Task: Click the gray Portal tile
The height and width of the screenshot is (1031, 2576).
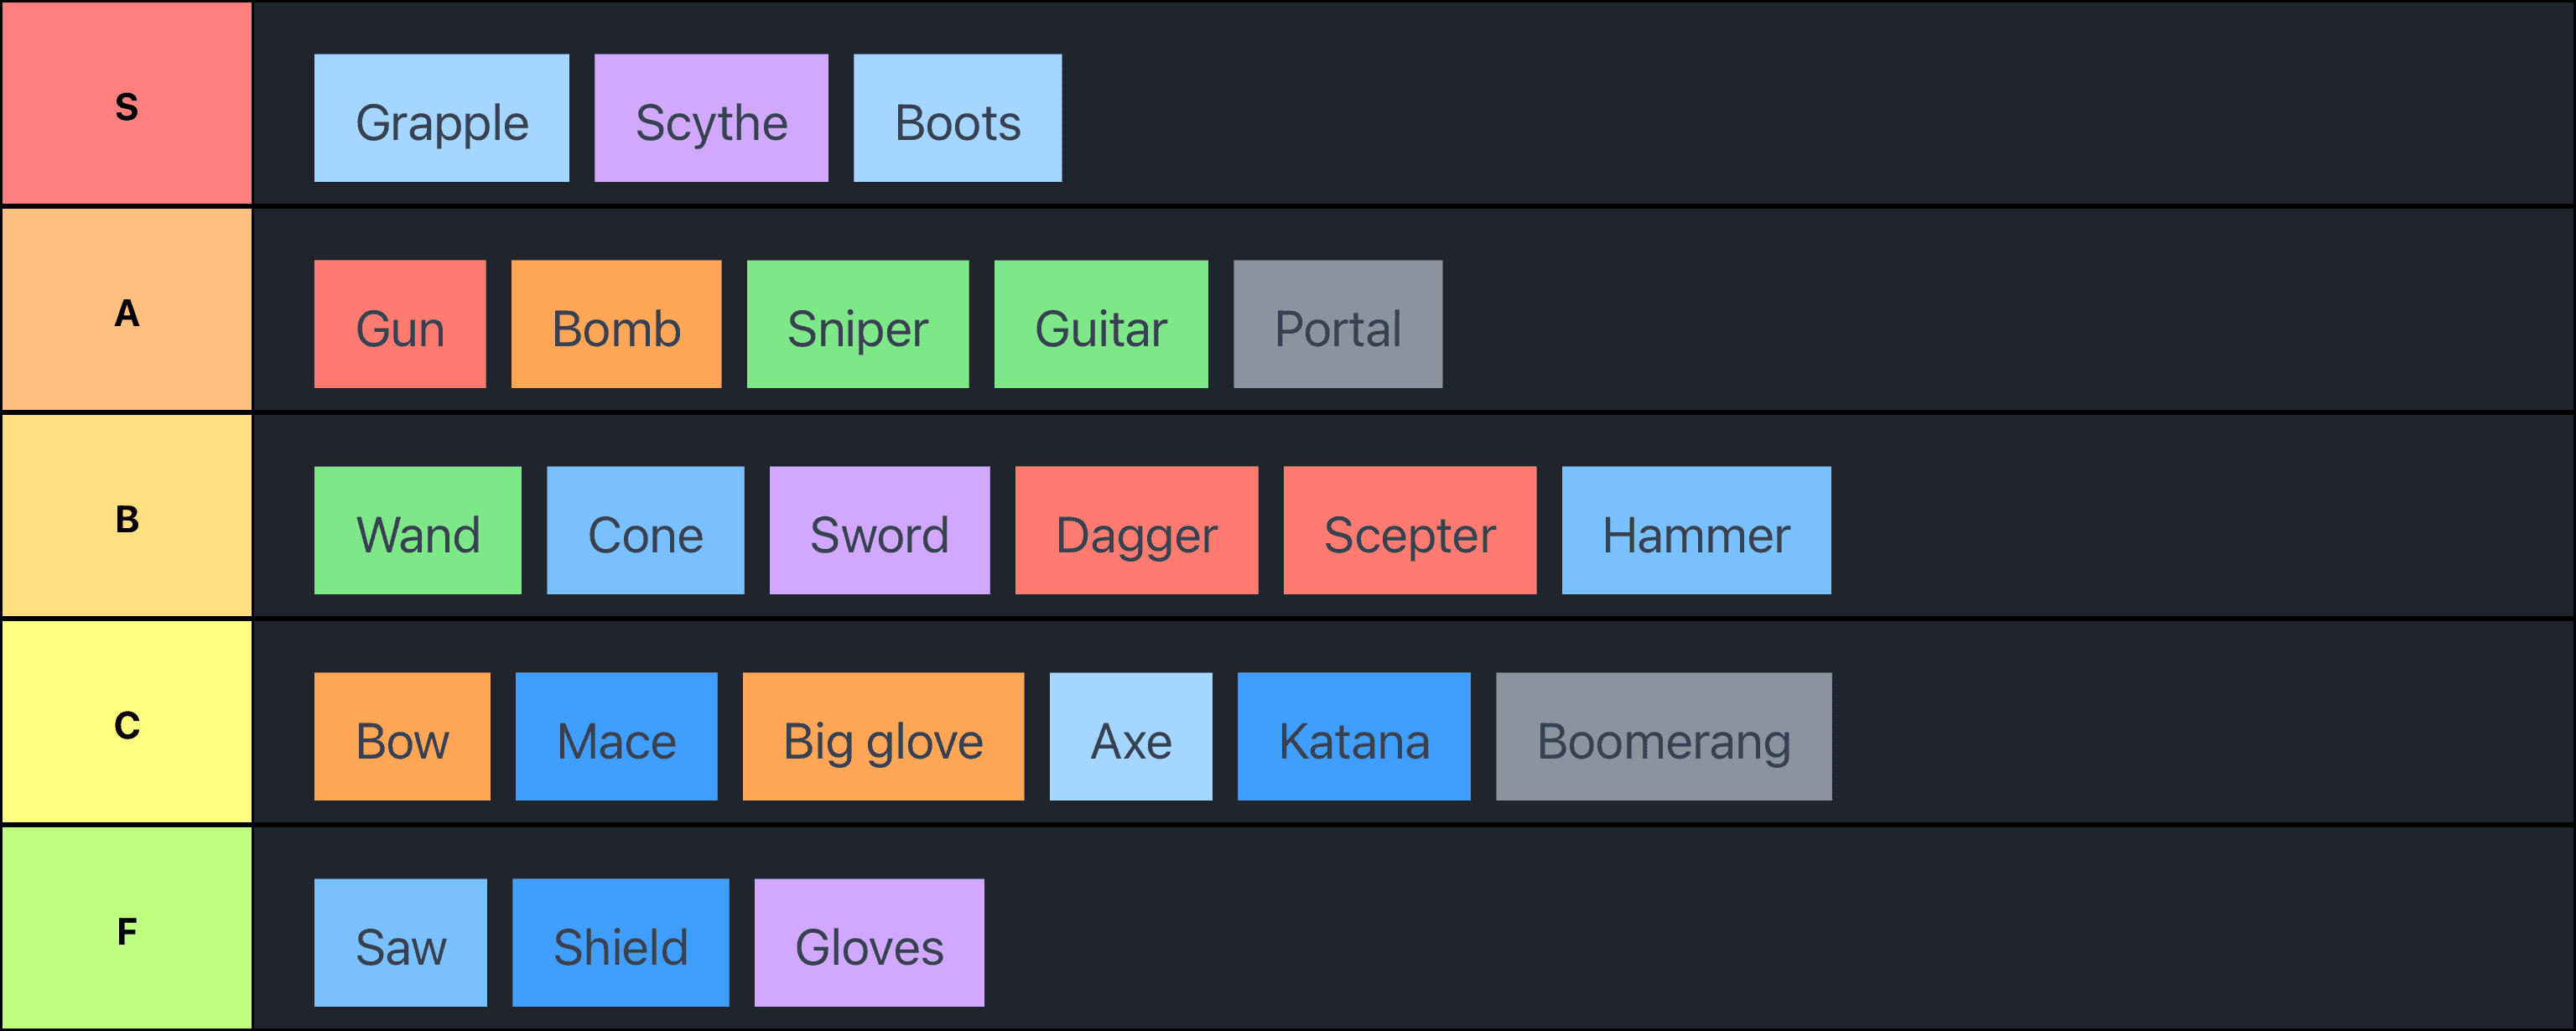Action: pos(1337,324)
